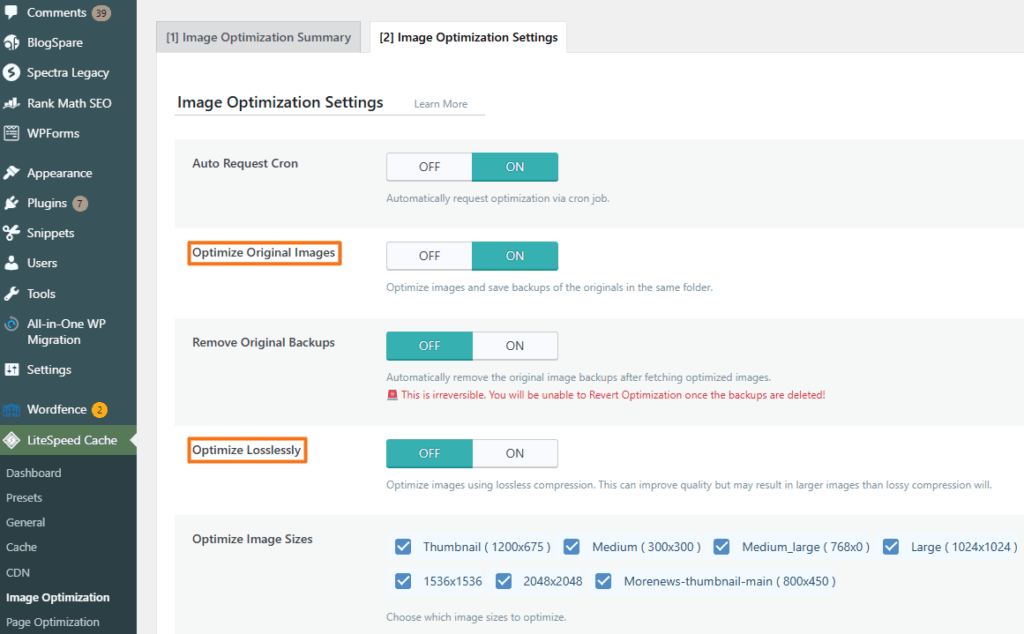Open All-in-One WP Migration menu label
Image resolution: width=1024 pixels, height=634 pixels.
click(66, 332)
